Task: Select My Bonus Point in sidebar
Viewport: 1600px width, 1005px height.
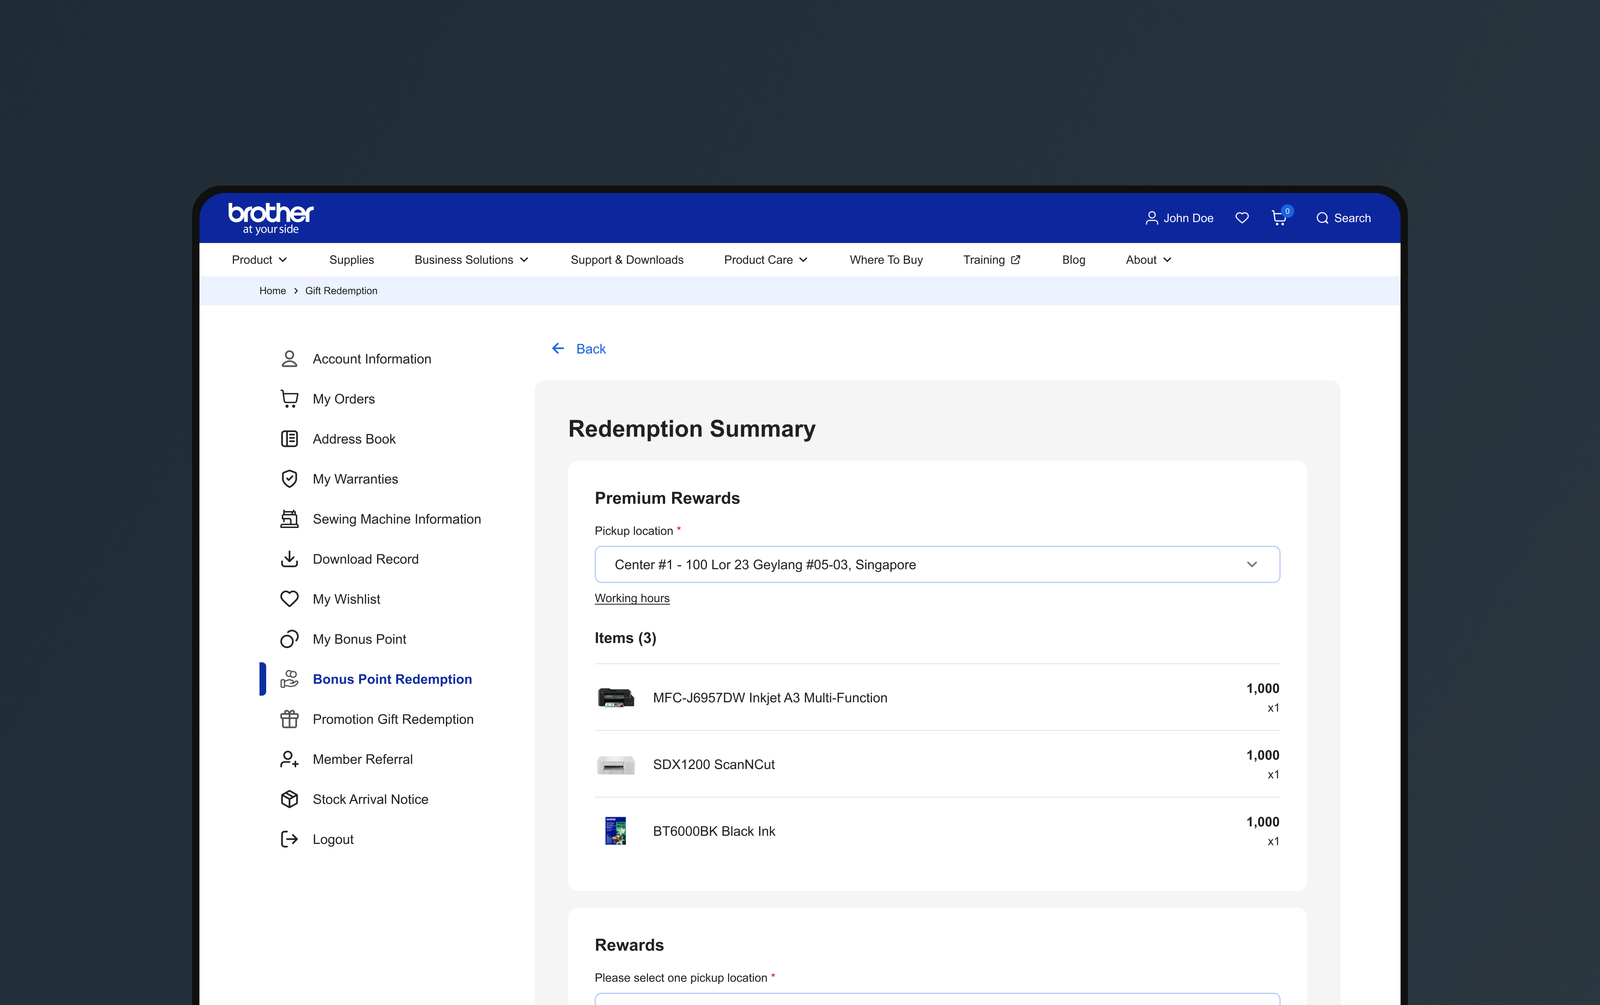Action: point(359,639)
